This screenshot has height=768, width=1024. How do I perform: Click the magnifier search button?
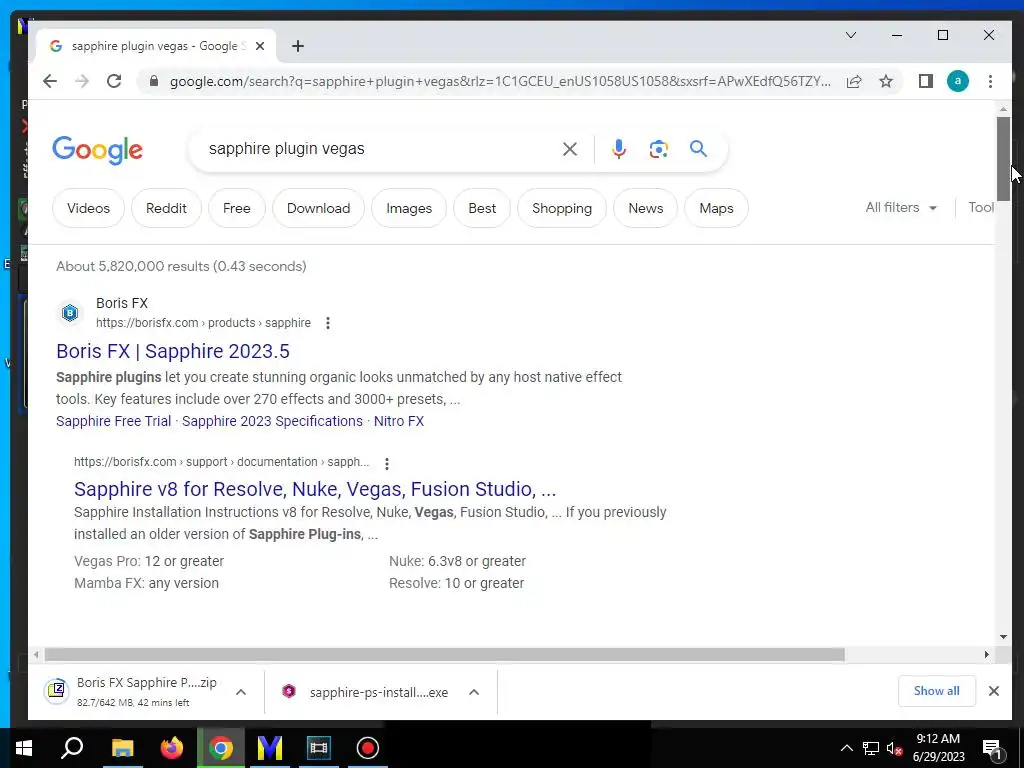[698, 149]
